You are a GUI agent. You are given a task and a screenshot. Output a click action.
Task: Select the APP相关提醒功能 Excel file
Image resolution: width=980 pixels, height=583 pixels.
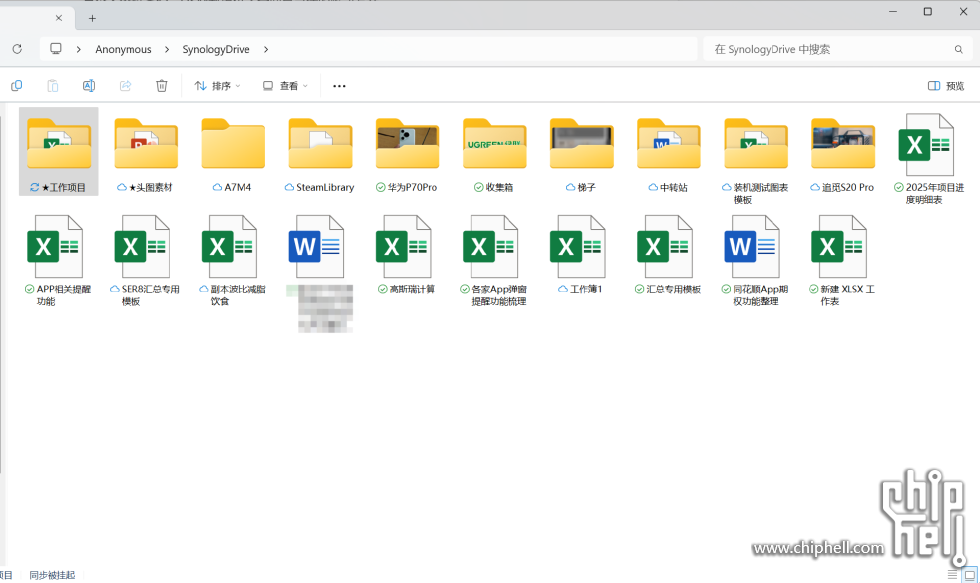[x=59, y=259]
